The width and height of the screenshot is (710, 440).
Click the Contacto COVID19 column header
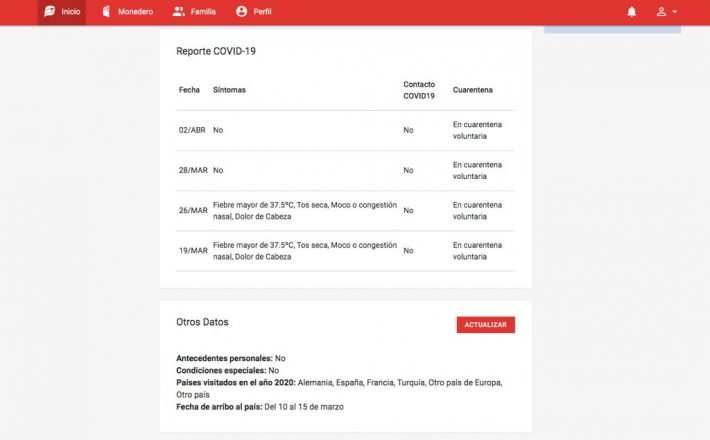(419, 90)
